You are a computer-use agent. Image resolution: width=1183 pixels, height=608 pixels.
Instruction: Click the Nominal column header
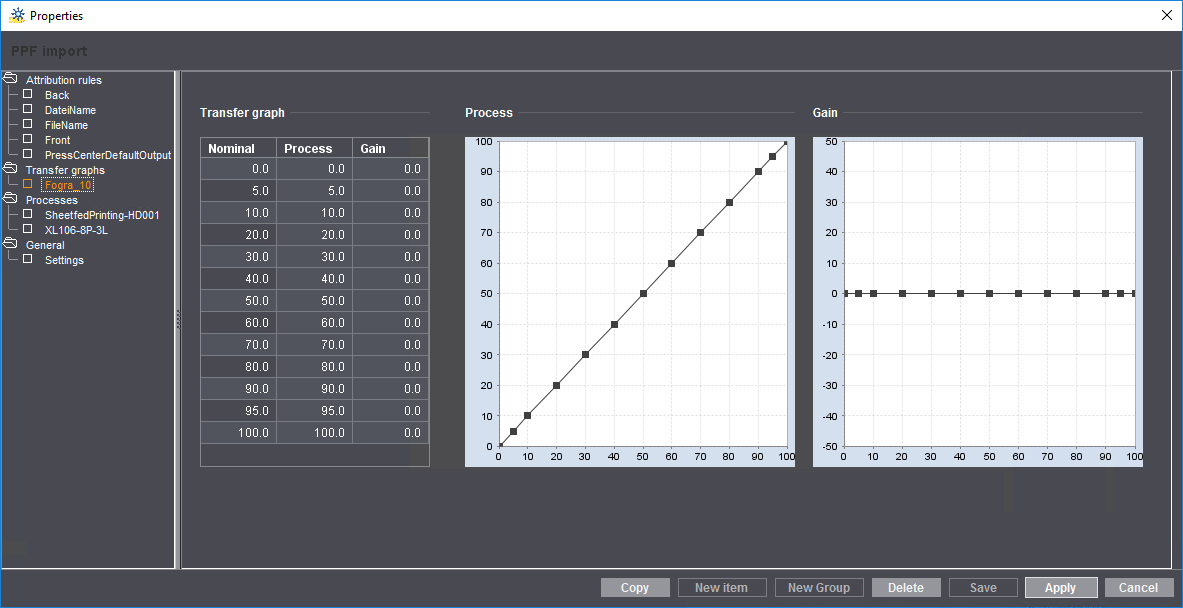tap(238, 148)
